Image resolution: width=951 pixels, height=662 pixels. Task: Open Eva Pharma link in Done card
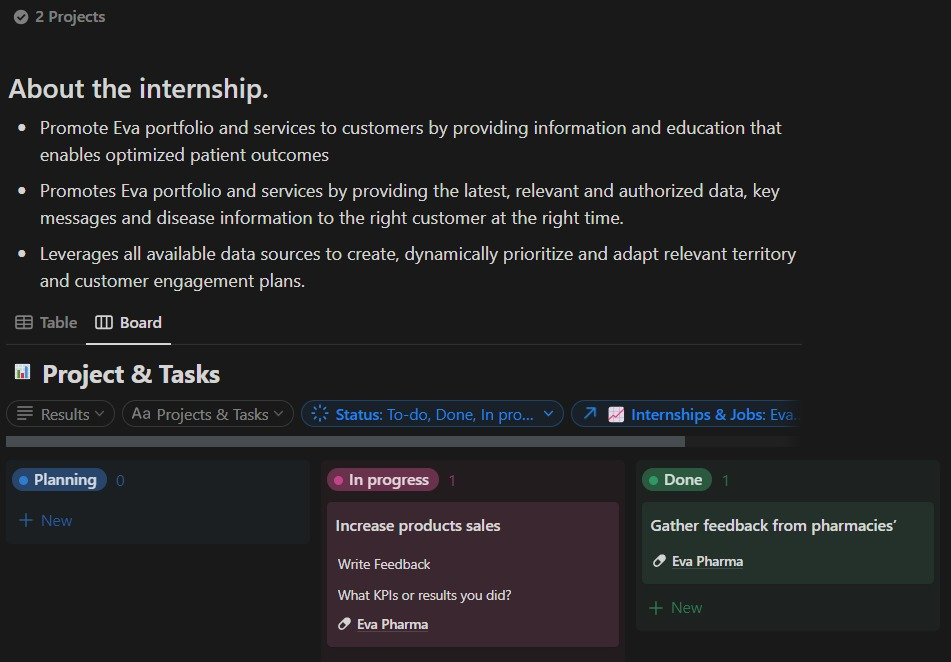click(707, 561)
